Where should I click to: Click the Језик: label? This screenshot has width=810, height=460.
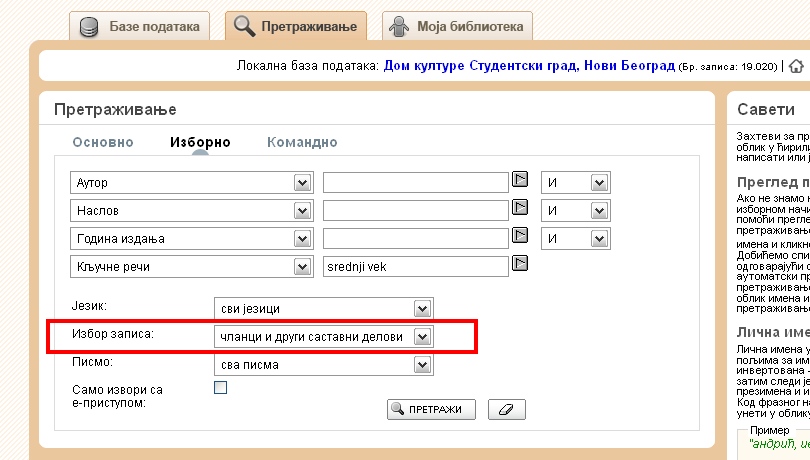pos(89,306)
